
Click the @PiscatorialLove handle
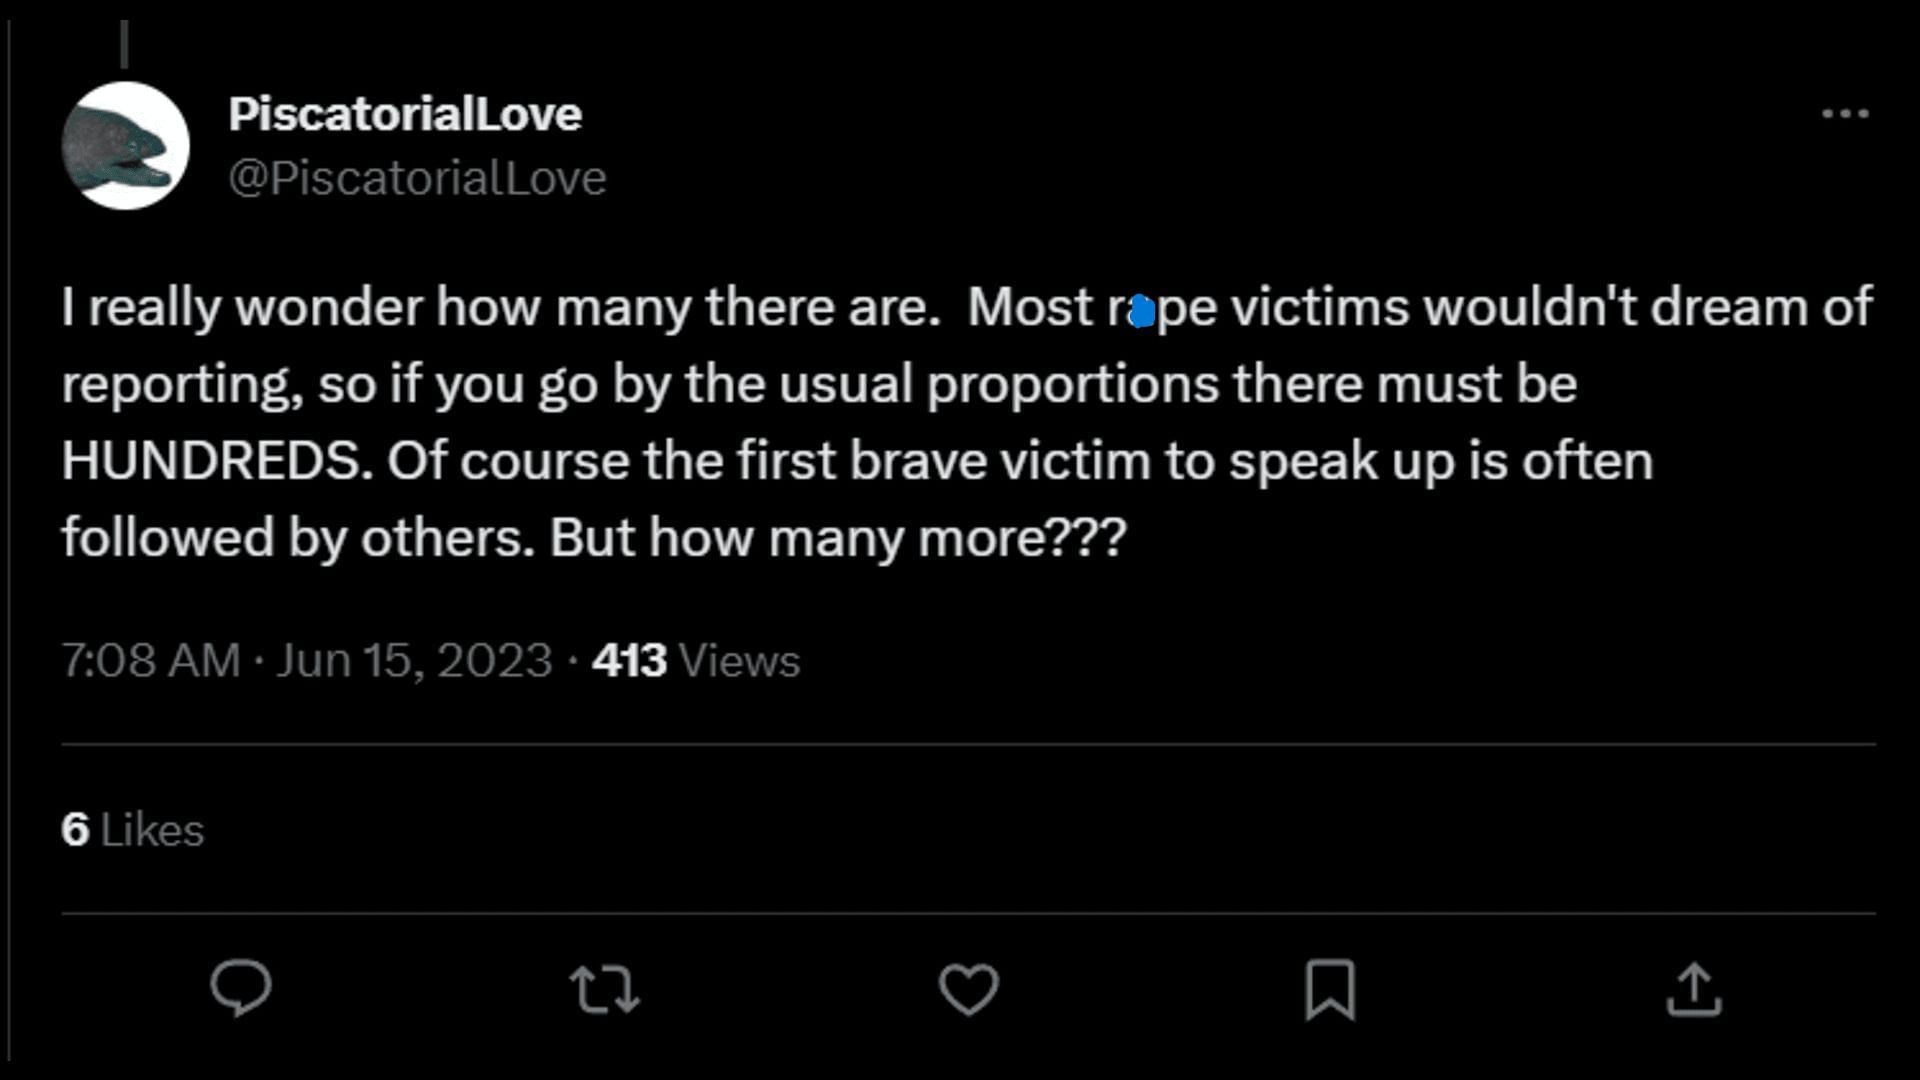click(417, 179)
